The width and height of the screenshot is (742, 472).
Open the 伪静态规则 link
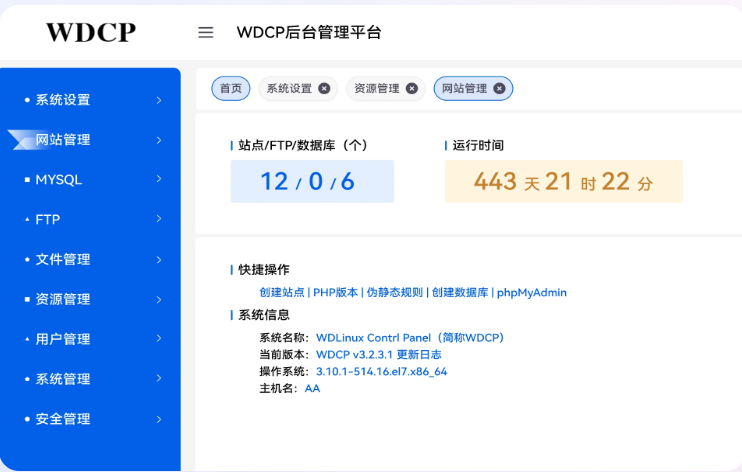click(x=394, y=293)
